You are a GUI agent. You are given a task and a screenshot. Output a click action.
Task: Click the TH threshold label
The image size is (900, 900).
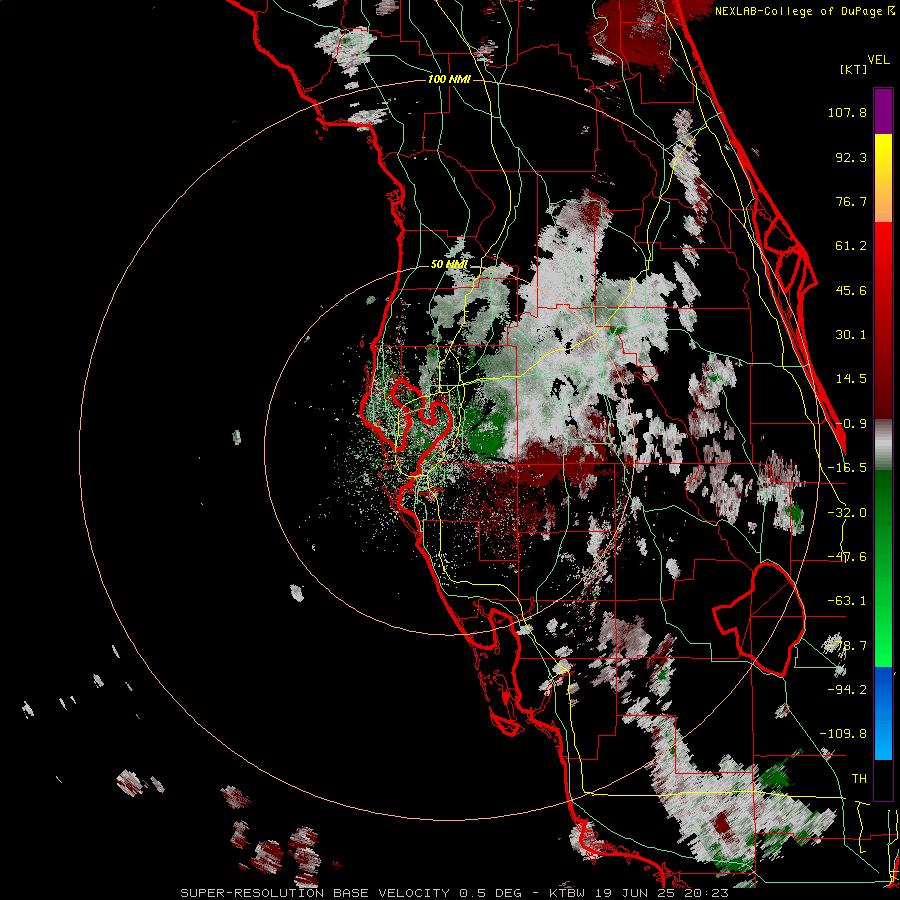pyautogui.click(x=859, y=778)
